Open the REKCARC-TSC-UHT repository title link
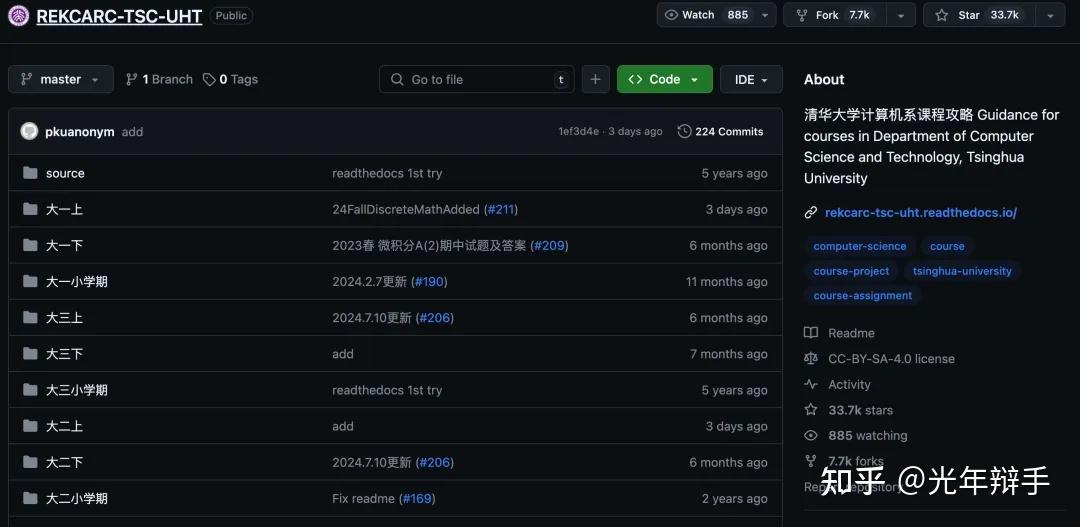This screenshot has height=527, width=1080. click(119, 16)
